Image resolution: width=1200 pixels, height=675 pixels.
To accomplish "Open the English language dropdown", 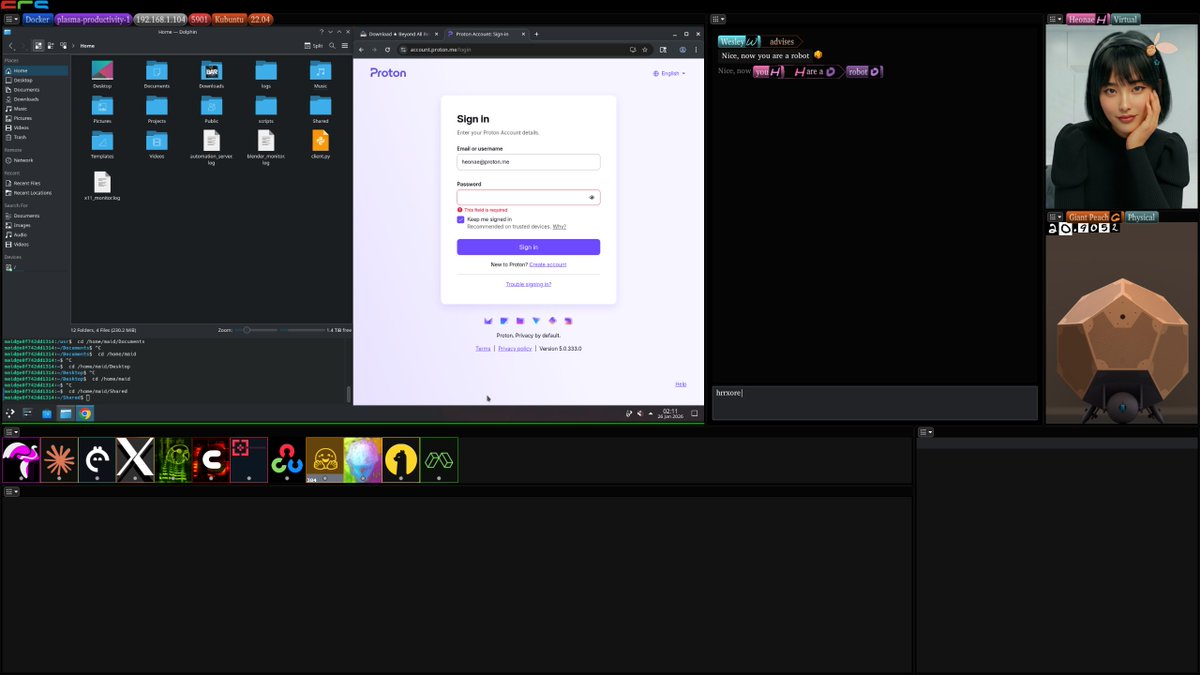I will point(669,73).
